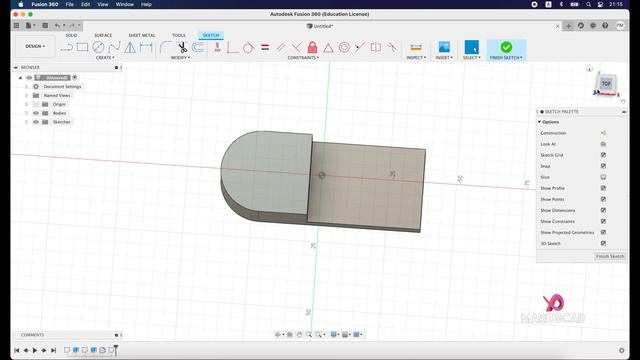Toggle Show Points checkbox

(x=603, y=199)
